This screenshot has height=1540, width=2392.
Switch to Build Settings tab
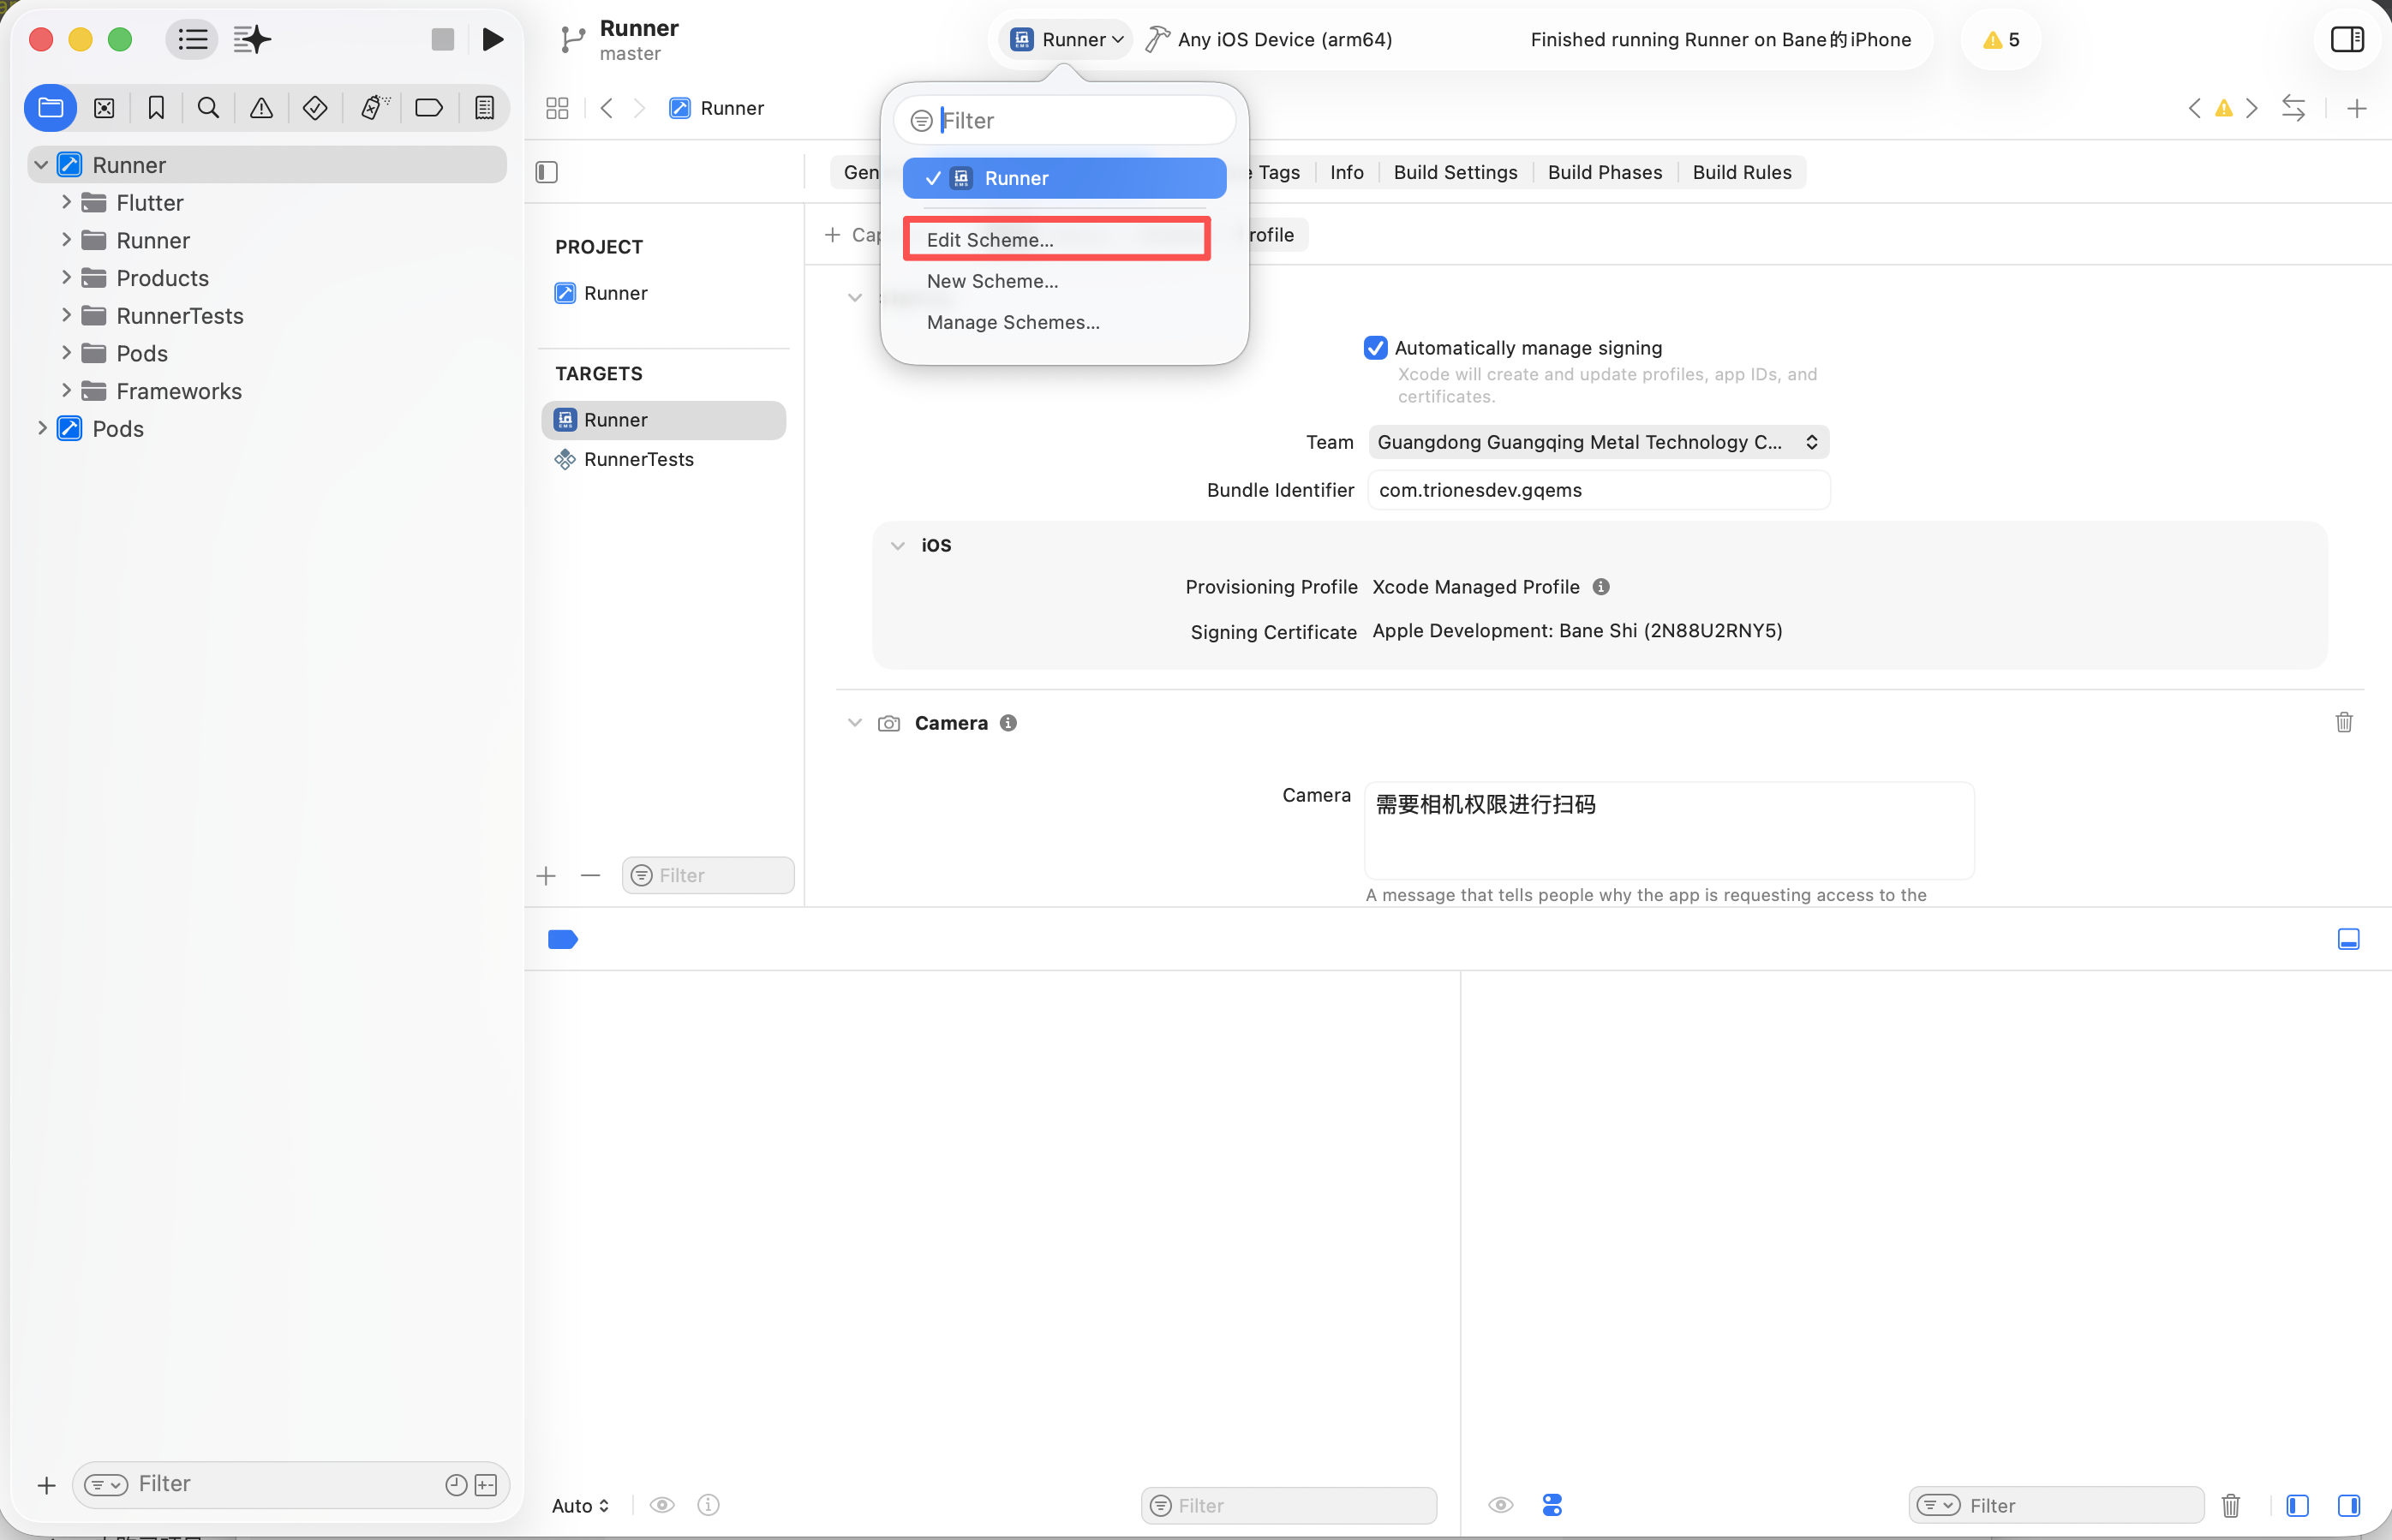[x=1455, y=172]
